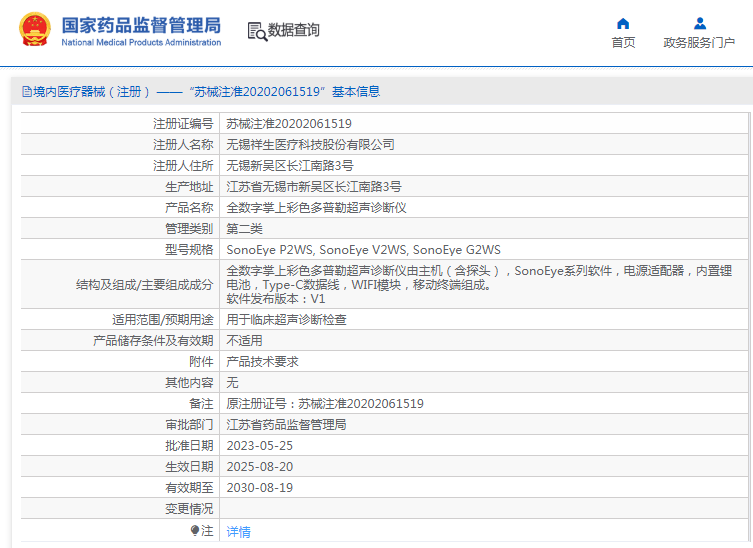Select registration number value 苏械注准20202061519 in first row
Screen dimensions: 753x548
(x=289, y=124)
